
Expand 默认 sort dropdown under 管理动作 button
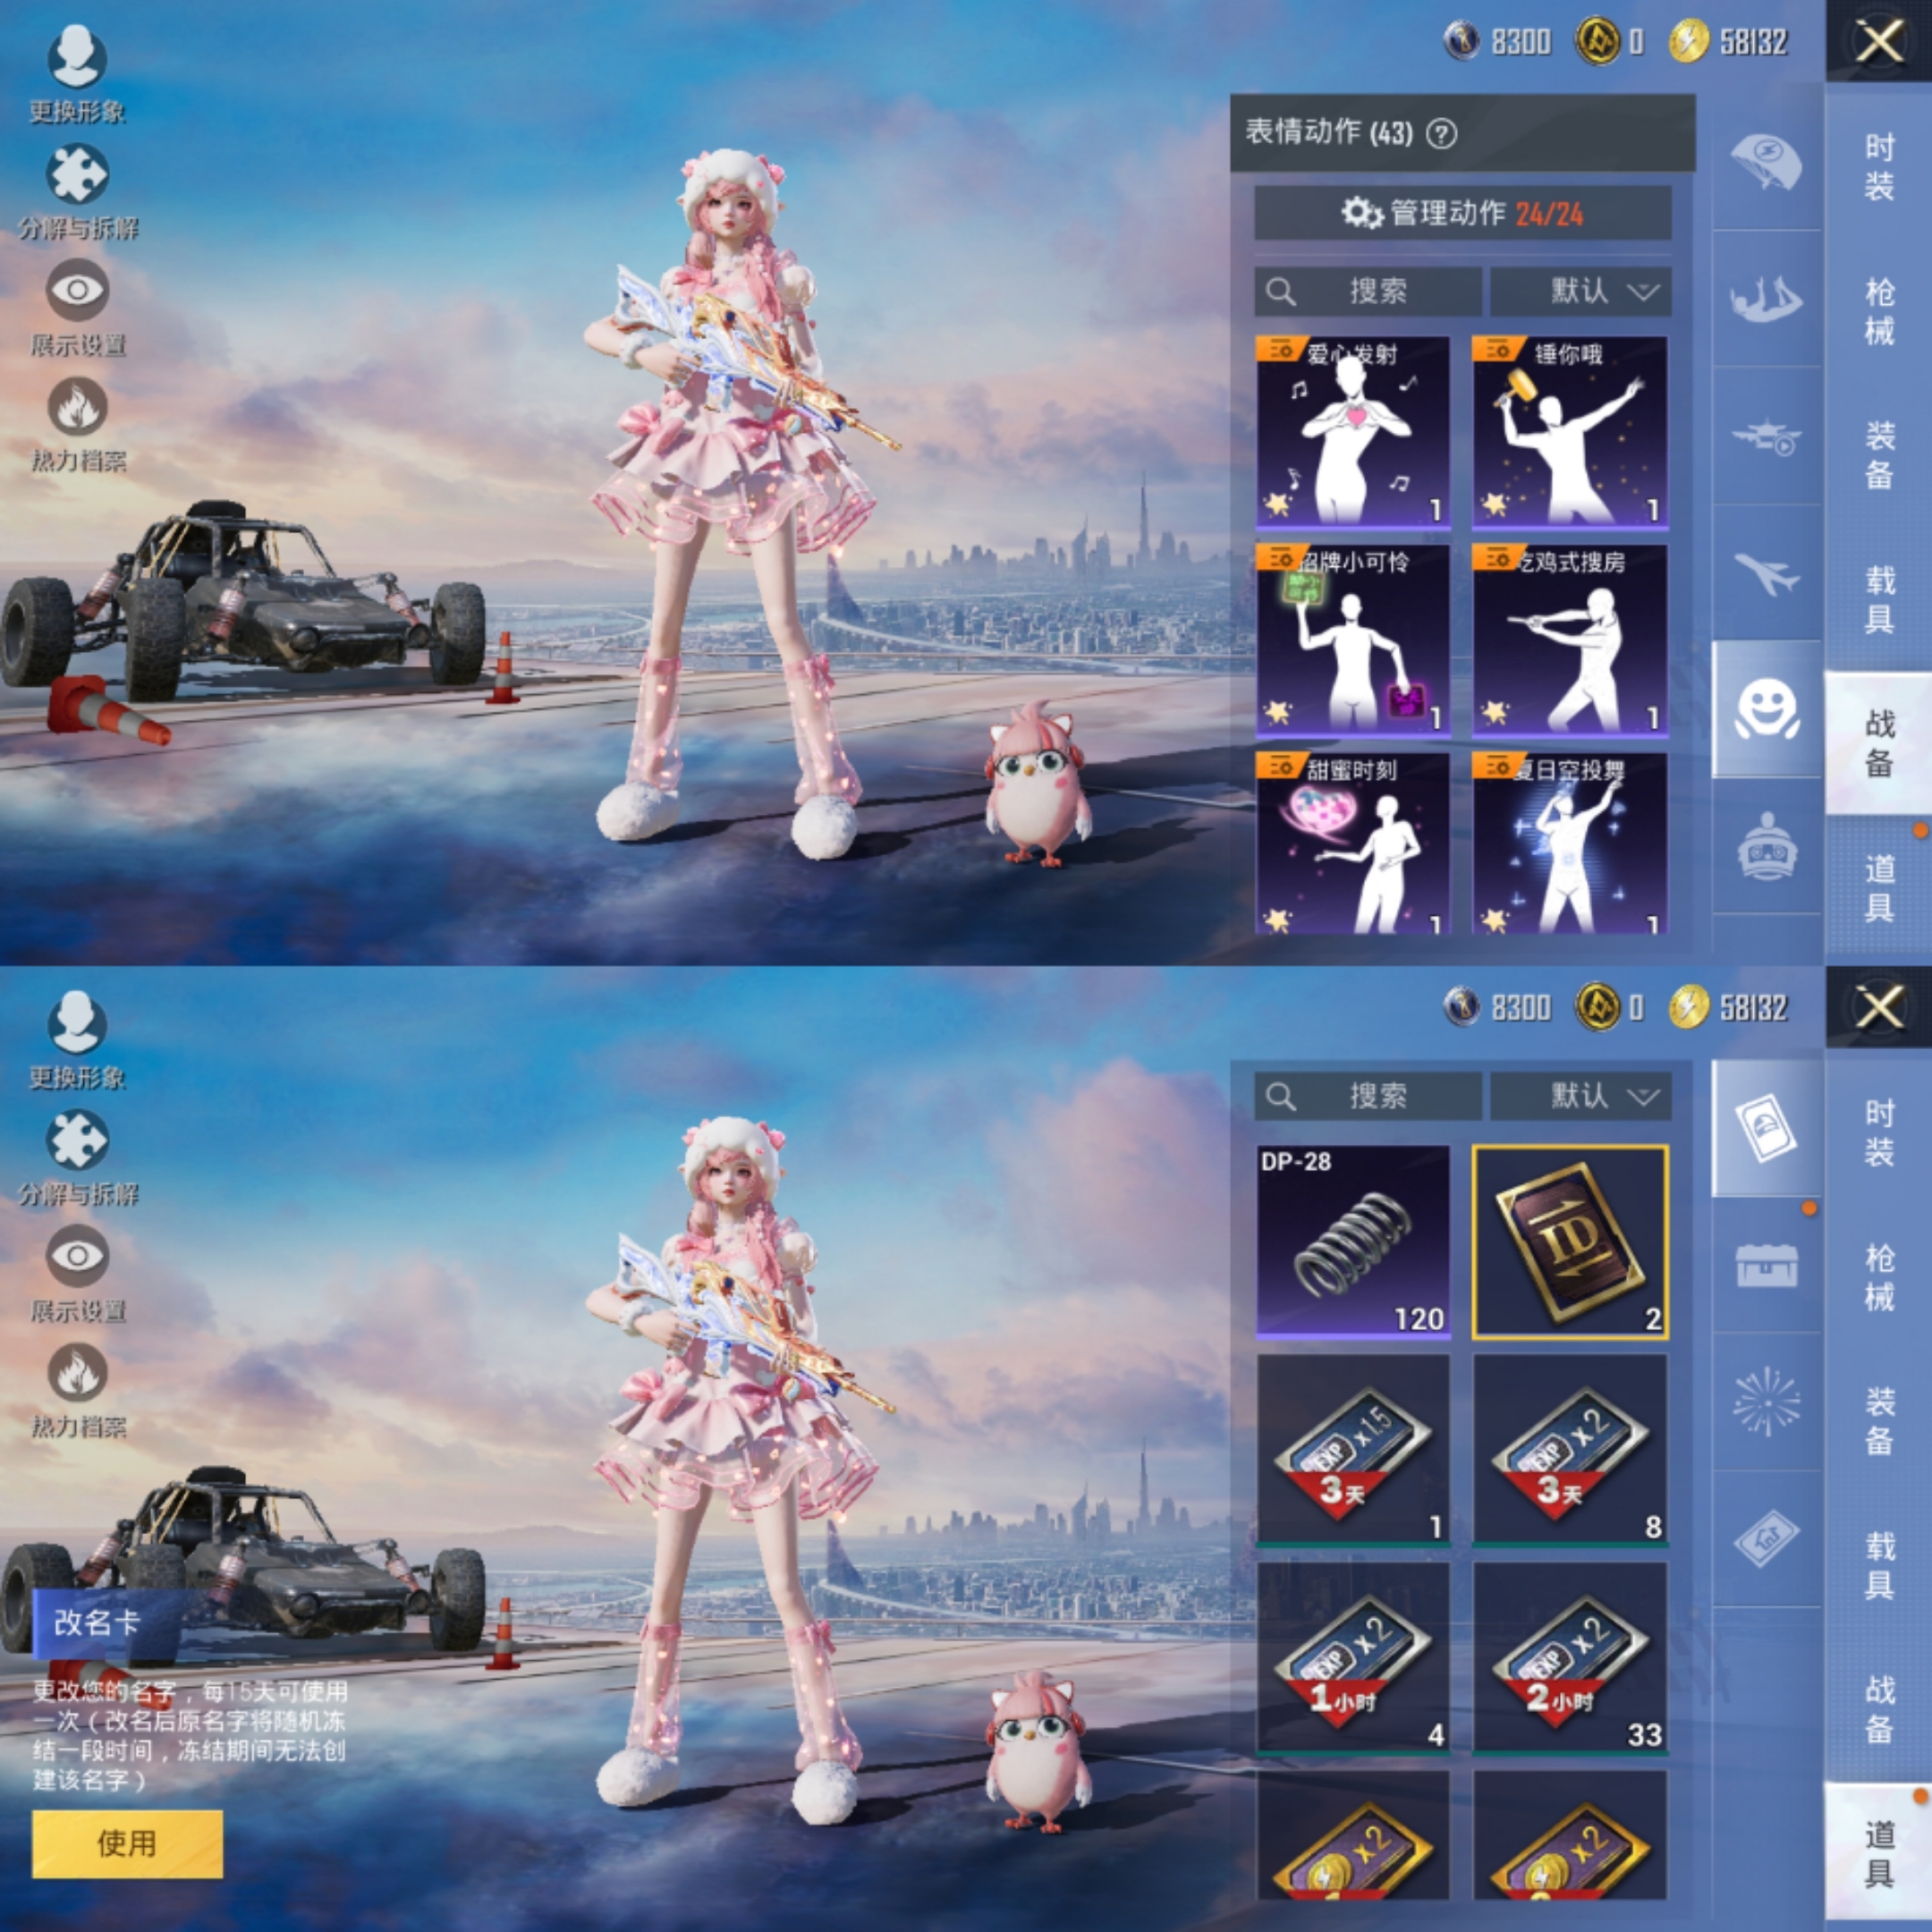pos(1580,291)
